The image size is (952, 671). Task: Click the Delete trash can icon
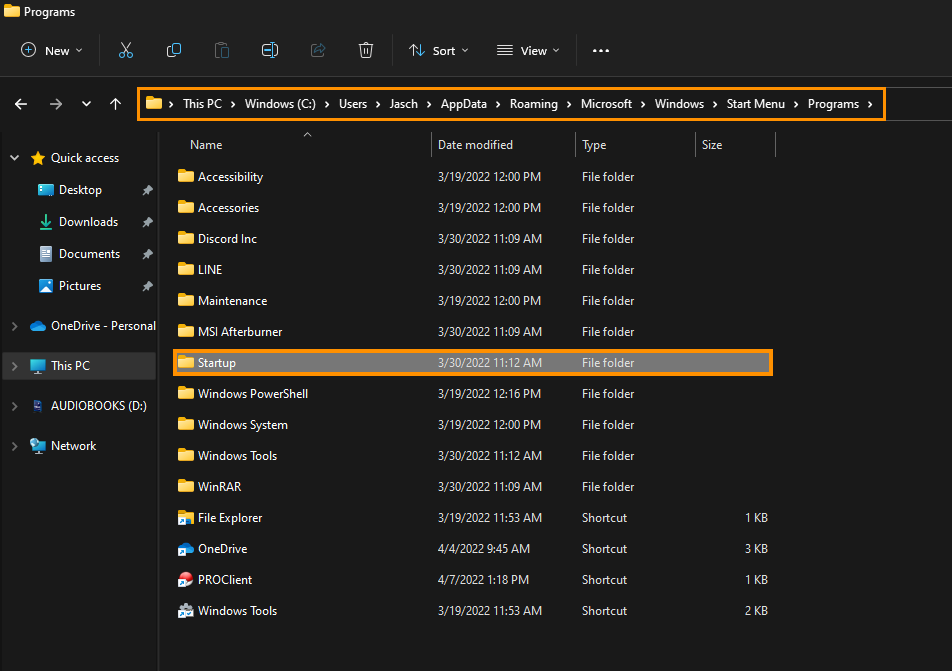coord(366,50)
